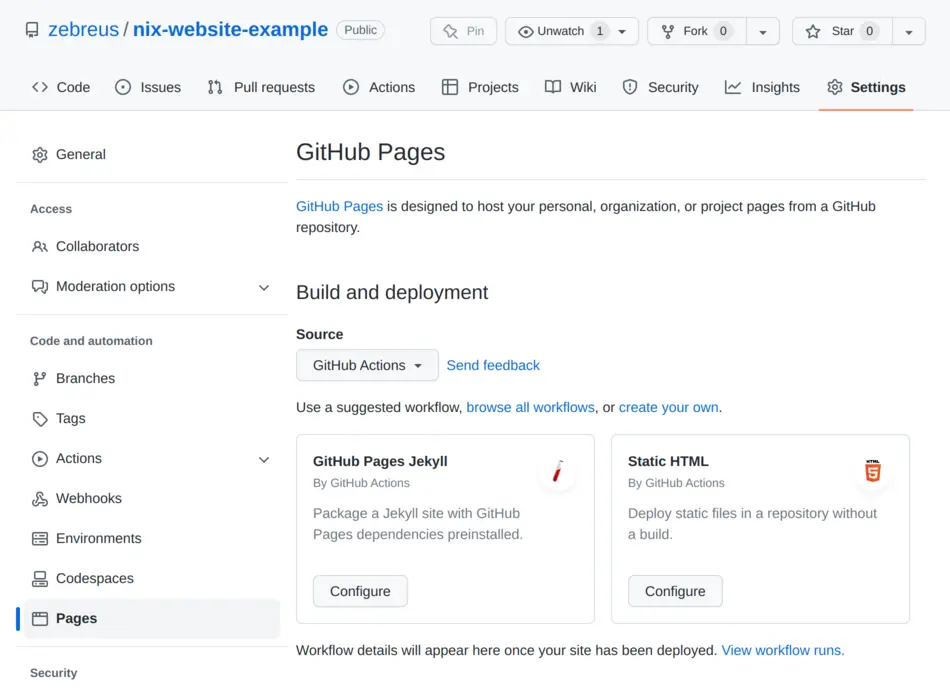Viewport: 950px width, 700px height.
Task: Click the branch icon beside Branches
Action: click(x=40, y=379)
